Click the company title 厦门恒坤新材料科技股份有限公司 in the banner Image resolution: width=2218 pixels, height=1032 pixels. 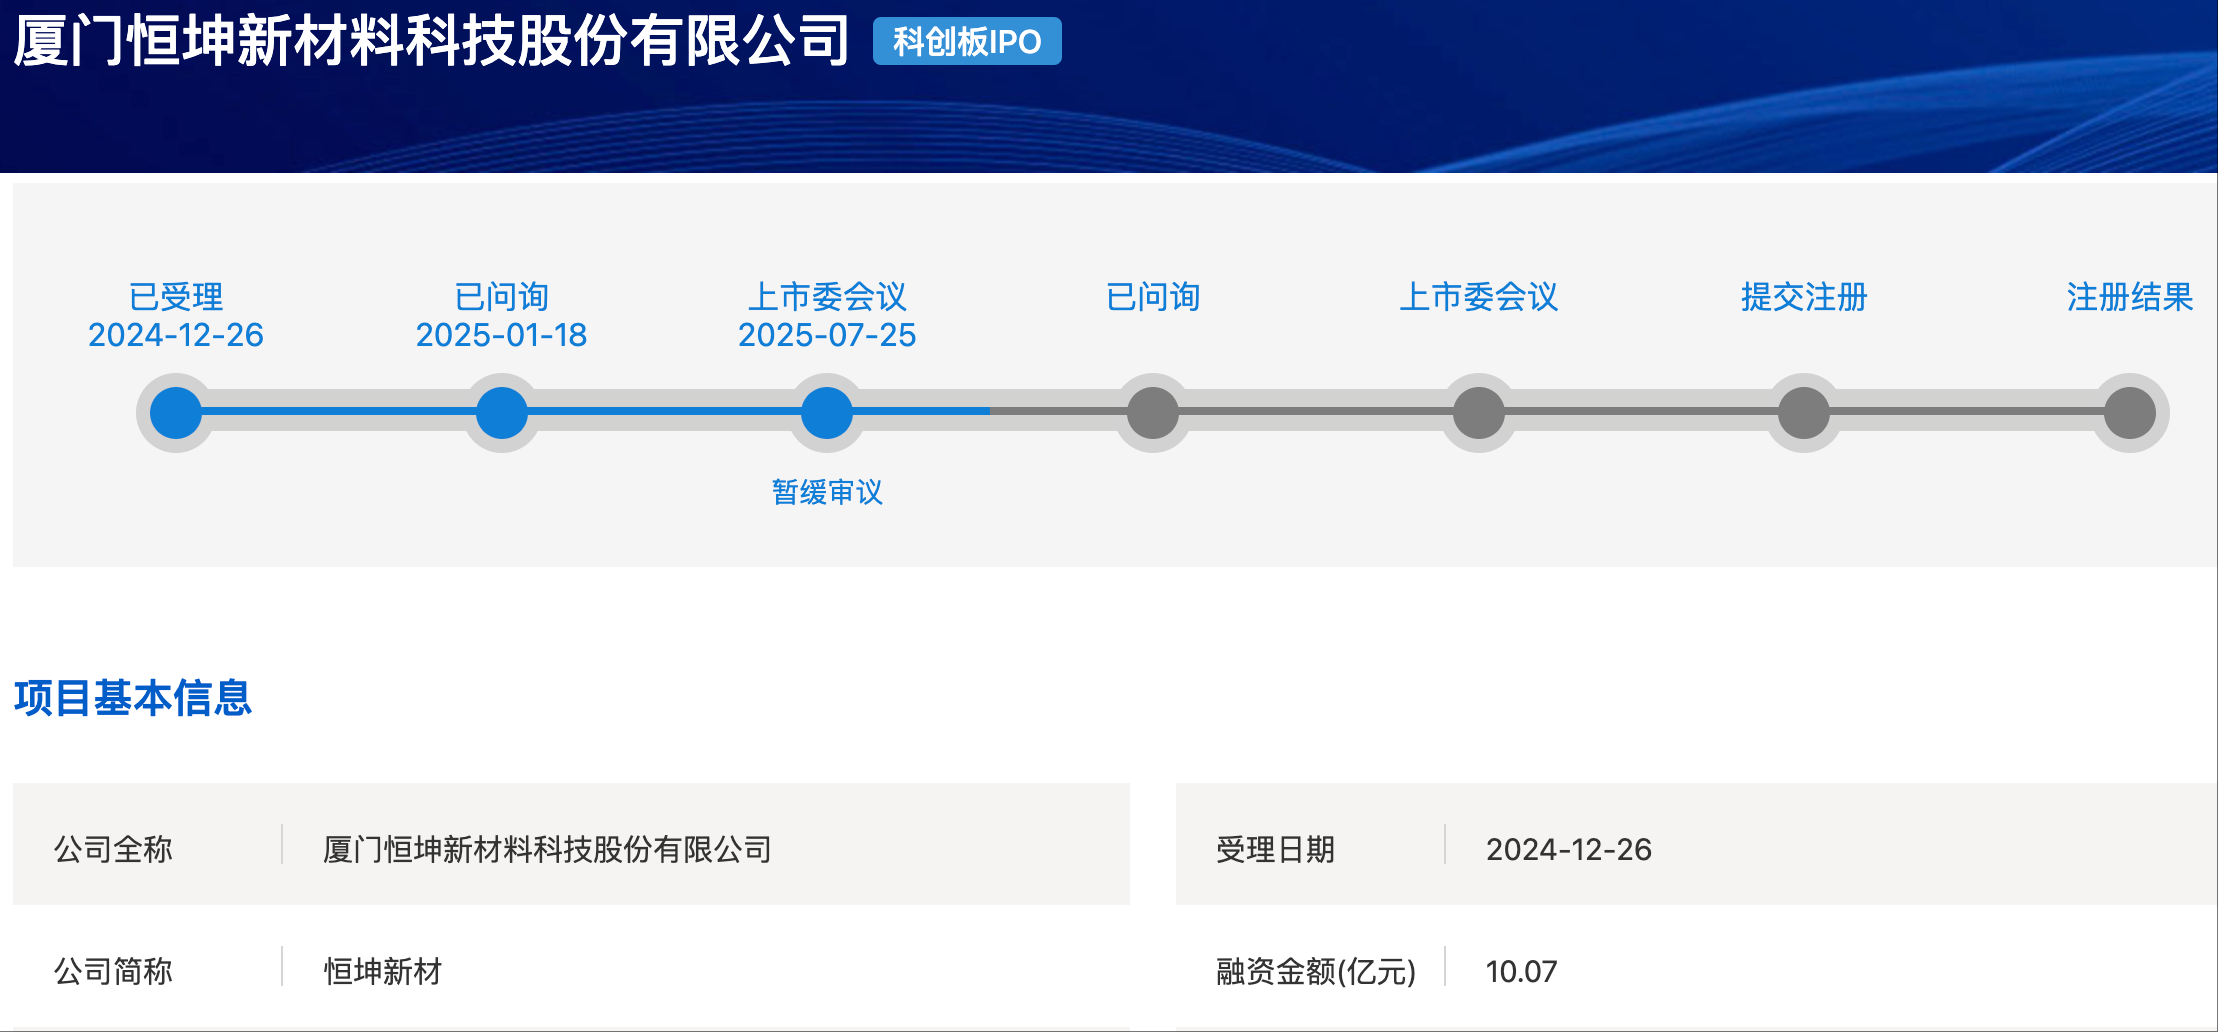point(432,41)
